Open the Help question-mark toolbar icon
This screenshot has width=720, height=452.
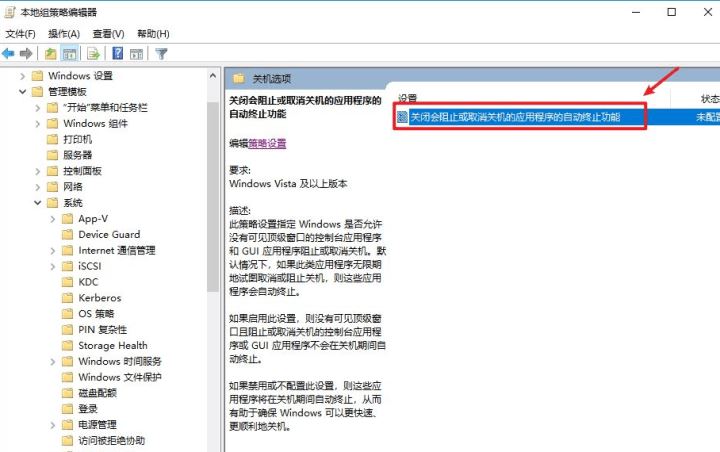(x=118, y=53)
